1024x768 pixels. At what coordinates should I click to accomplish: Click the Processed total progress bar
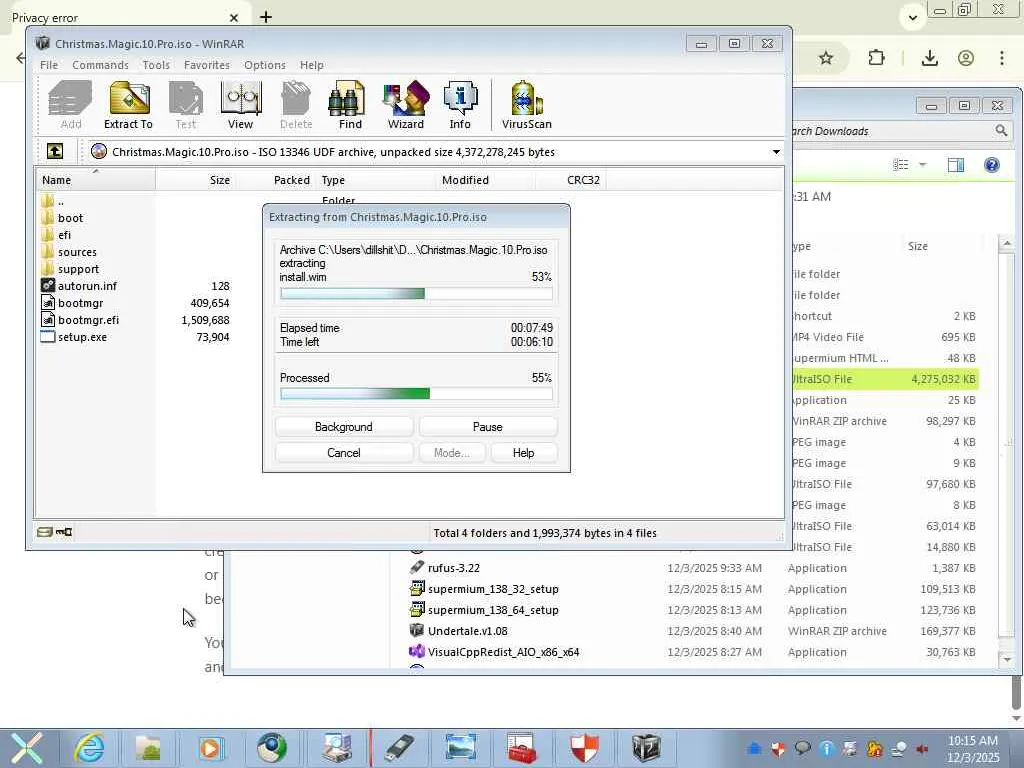[416, 393]
